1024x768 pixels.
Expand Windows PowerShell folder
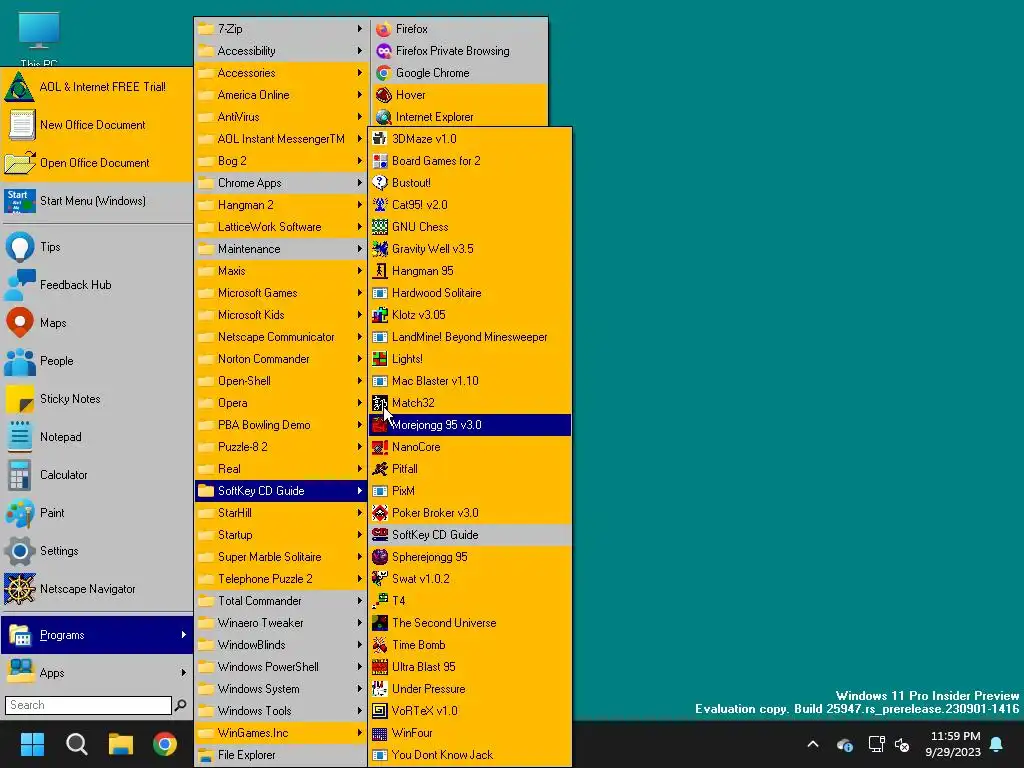coord(281,667)
